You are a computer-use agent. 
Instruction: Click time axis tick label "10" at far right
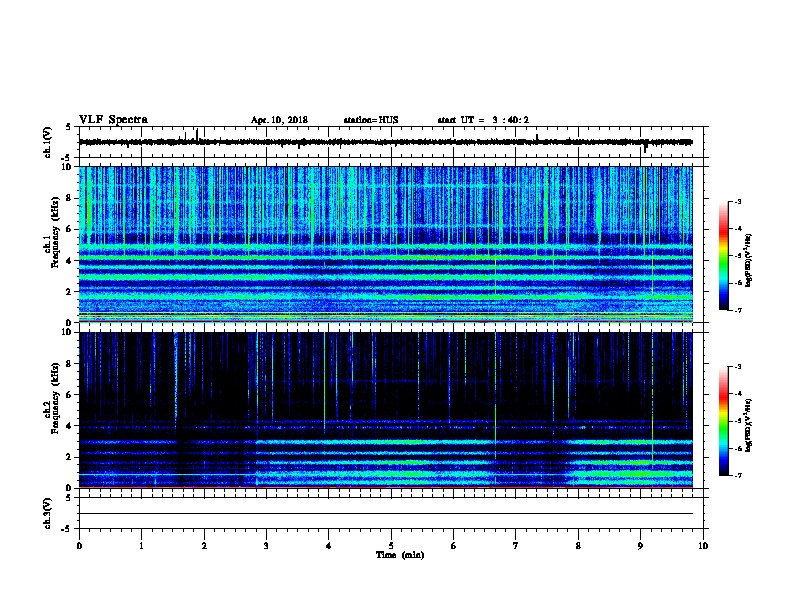pos(703,546)
